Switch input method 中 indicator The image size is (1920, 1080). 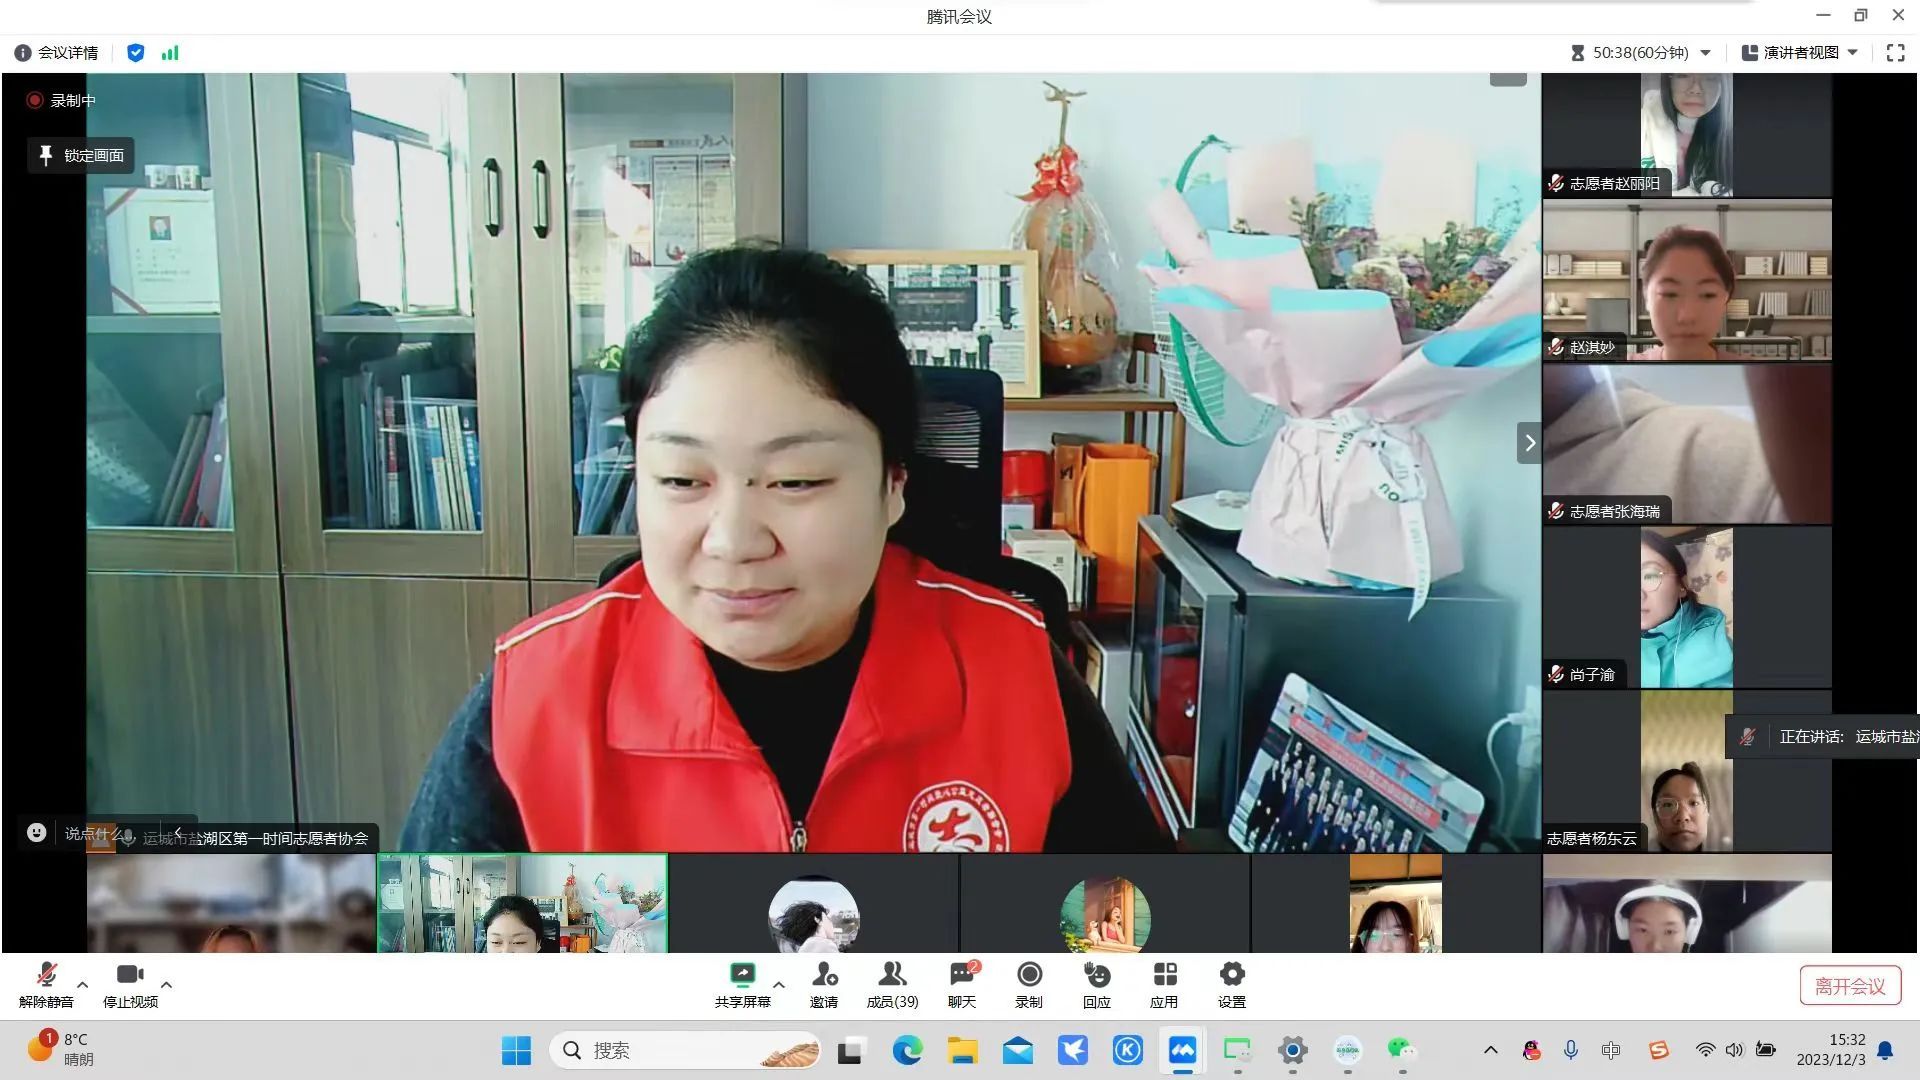point(1611,1050)
